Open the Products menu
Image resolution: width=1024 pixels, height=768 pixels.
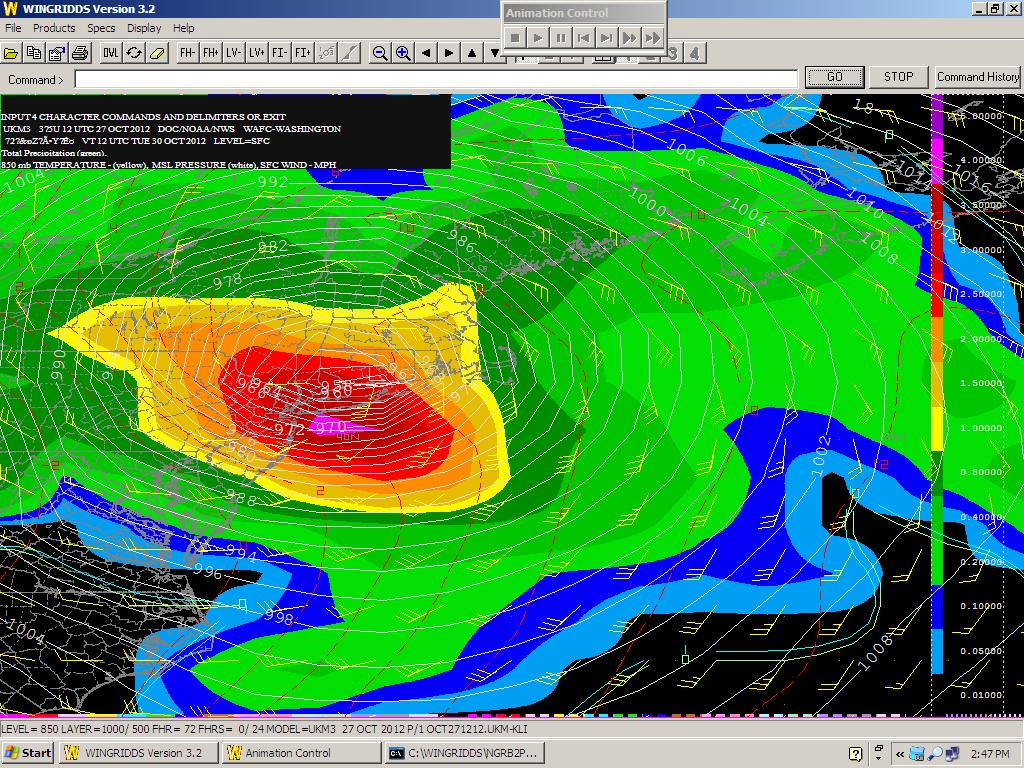(54, 28)
